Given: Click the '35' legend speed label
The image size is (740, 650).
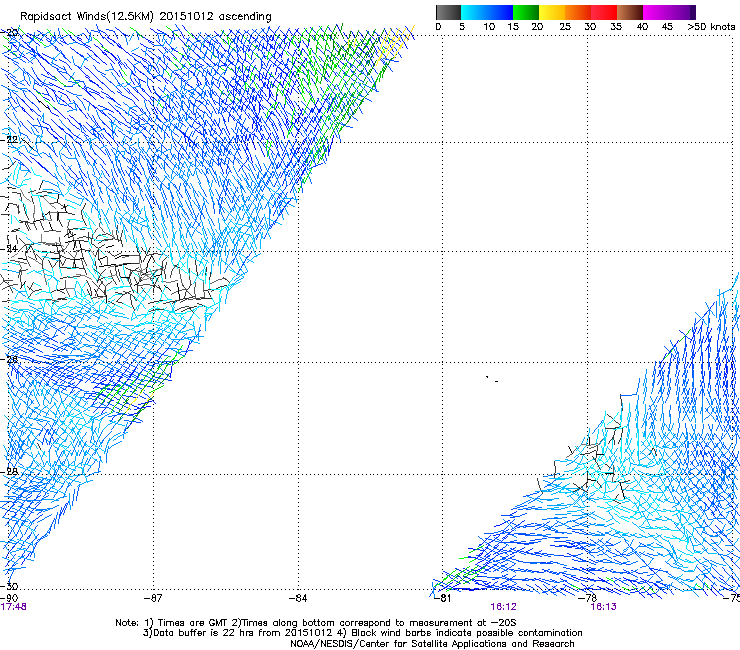Looking at the screenshot, I should coord(616,27).
